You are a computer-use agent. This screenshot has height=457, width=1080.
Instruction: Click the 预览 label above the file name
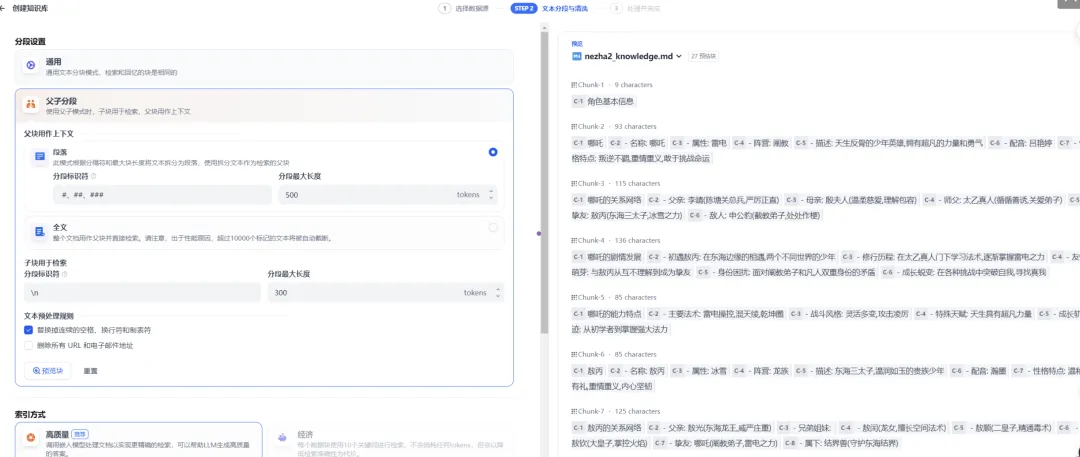pyautogui.click(x=577, y=43)
